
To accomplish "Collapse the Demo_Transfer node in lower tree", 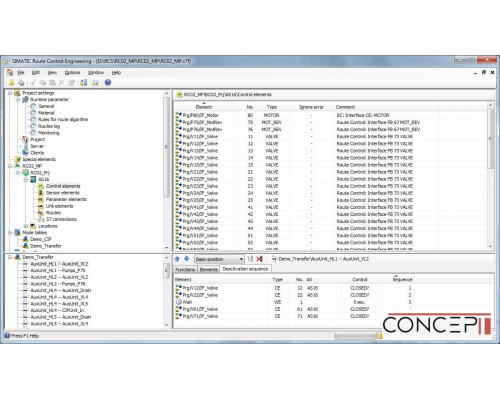I will tap(10, 257).
